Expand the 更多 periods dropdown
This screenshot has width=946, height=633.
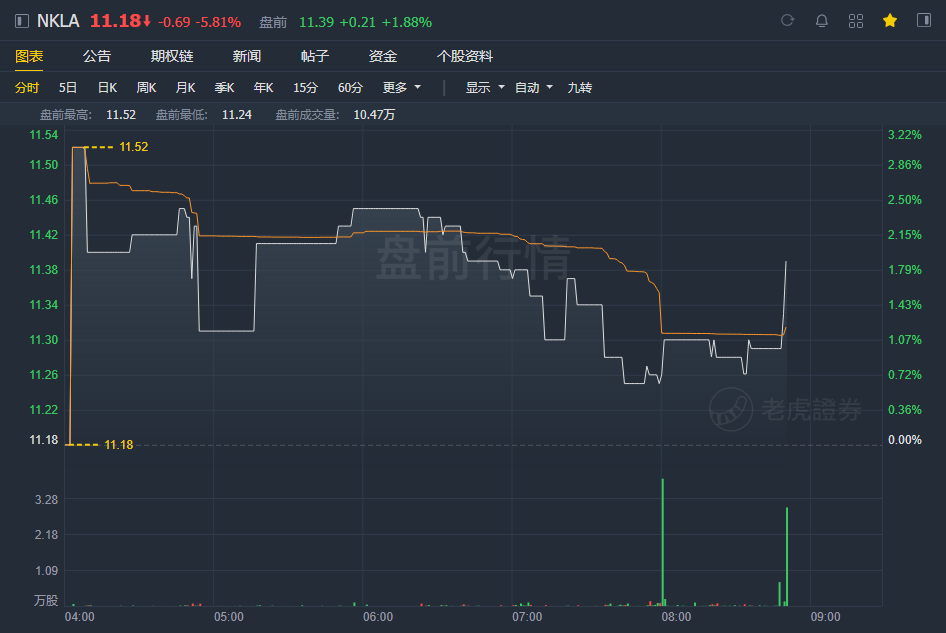(402, 88)
